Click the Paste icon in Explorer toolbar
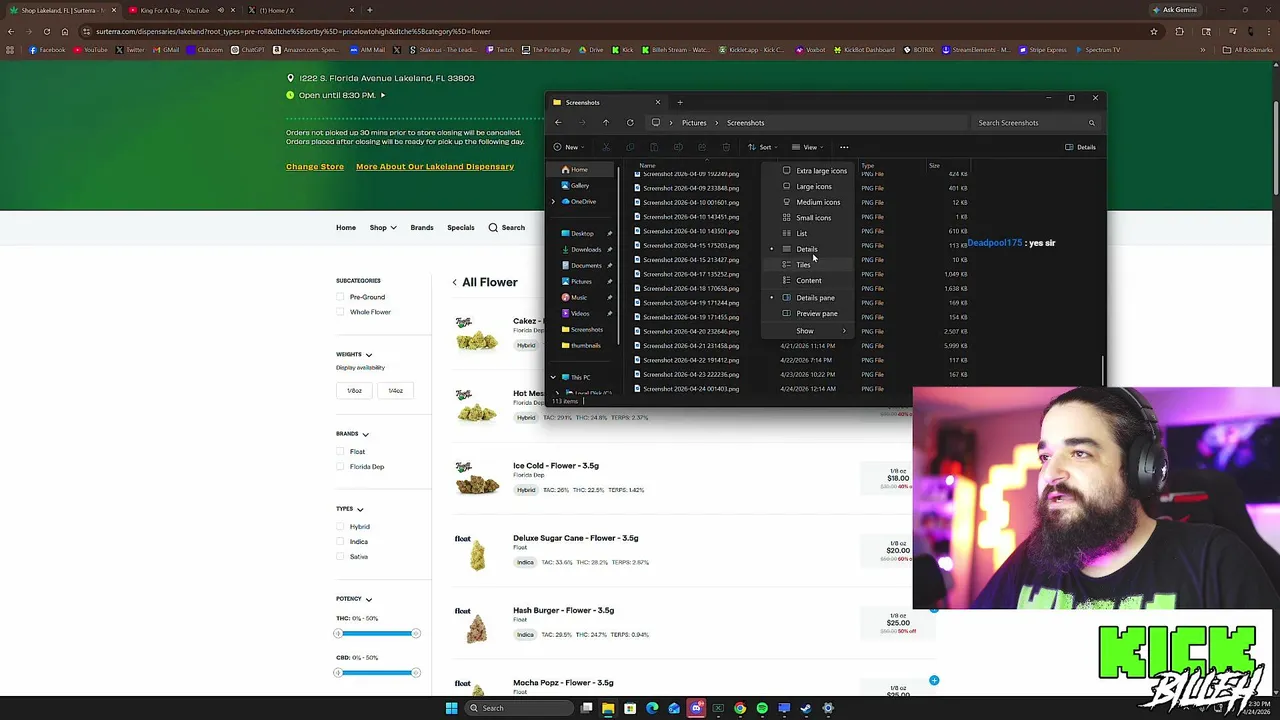The height and width of the screenshot is (720, 1280). (654, 147)
